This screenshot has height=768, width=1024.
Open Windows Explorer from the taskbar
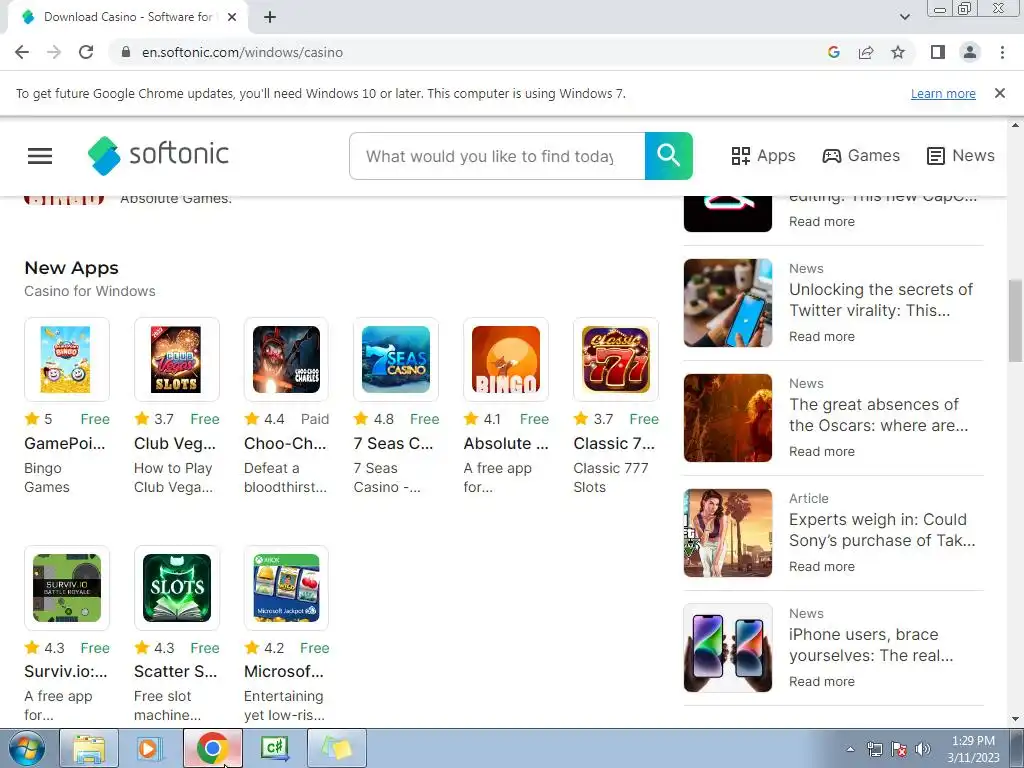(x=89, y=748)
